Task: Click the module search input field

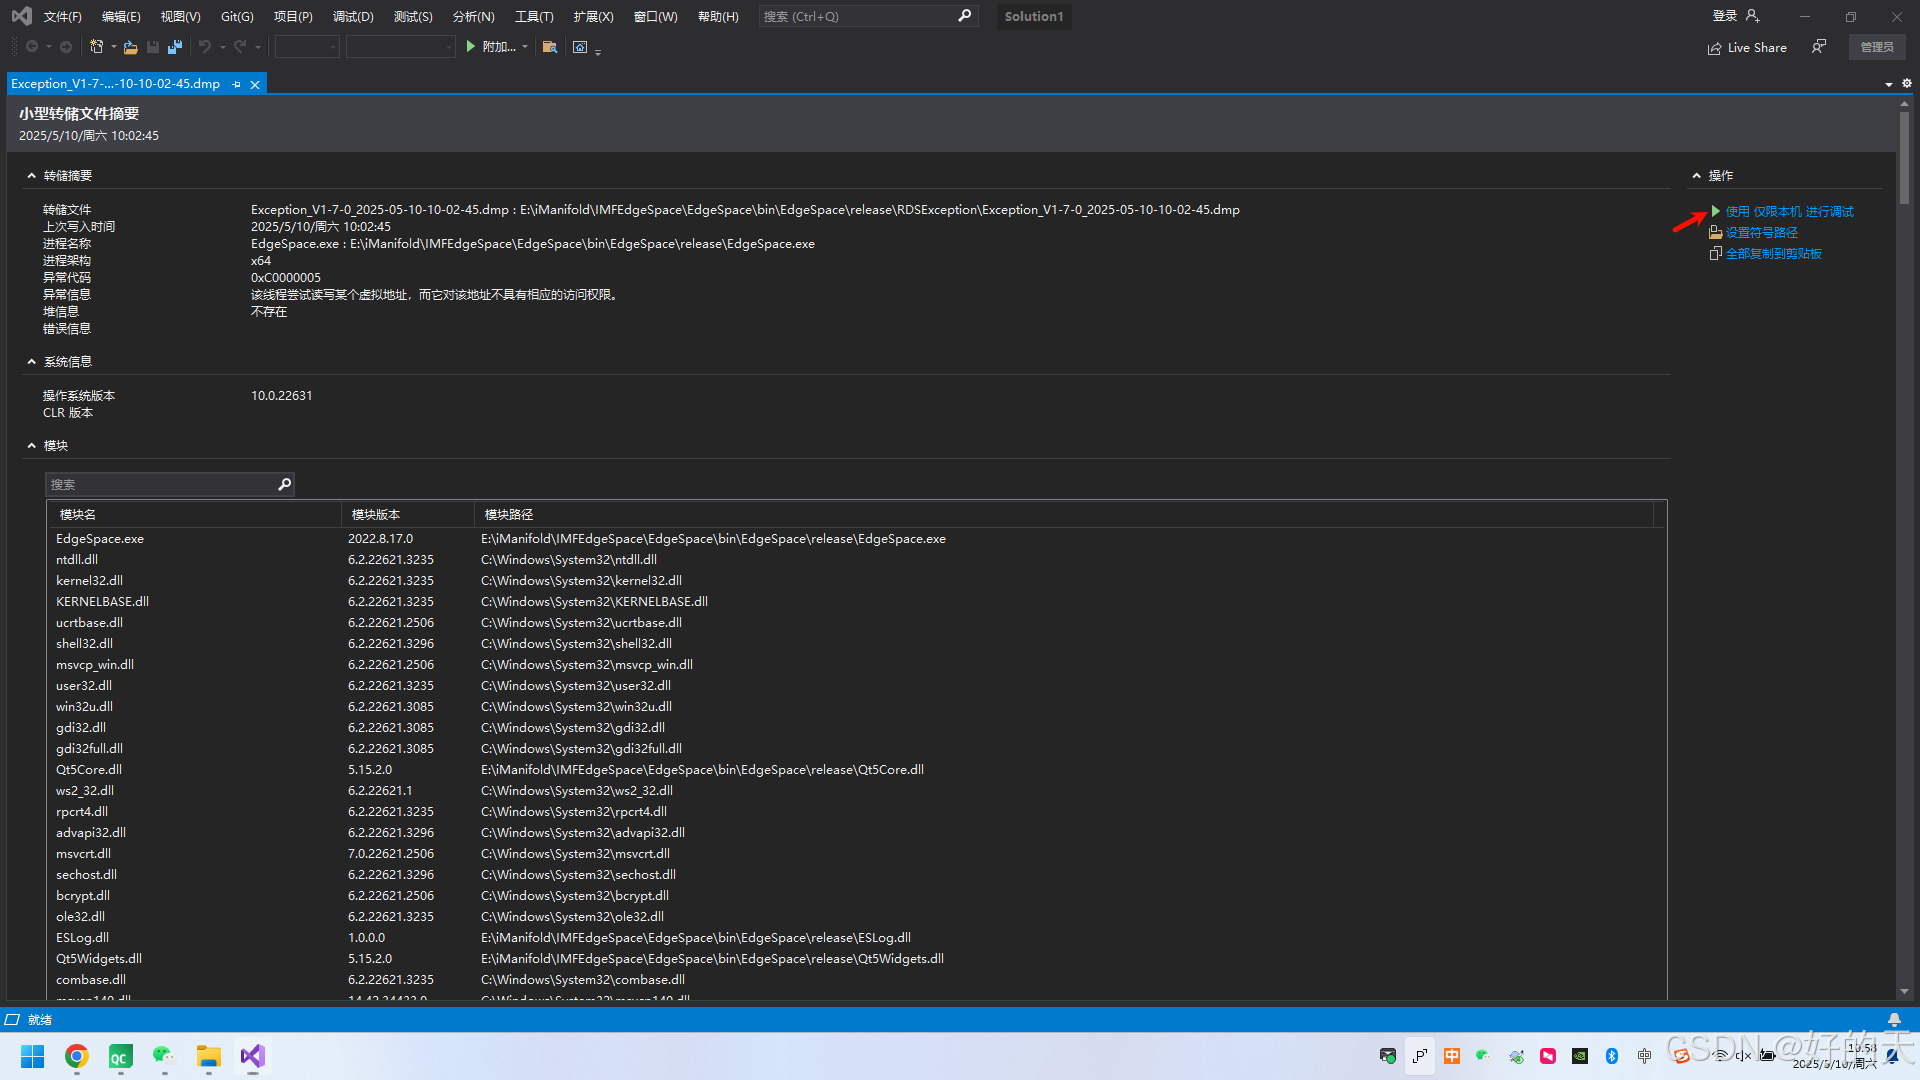Action: click(x=160, y=484)
